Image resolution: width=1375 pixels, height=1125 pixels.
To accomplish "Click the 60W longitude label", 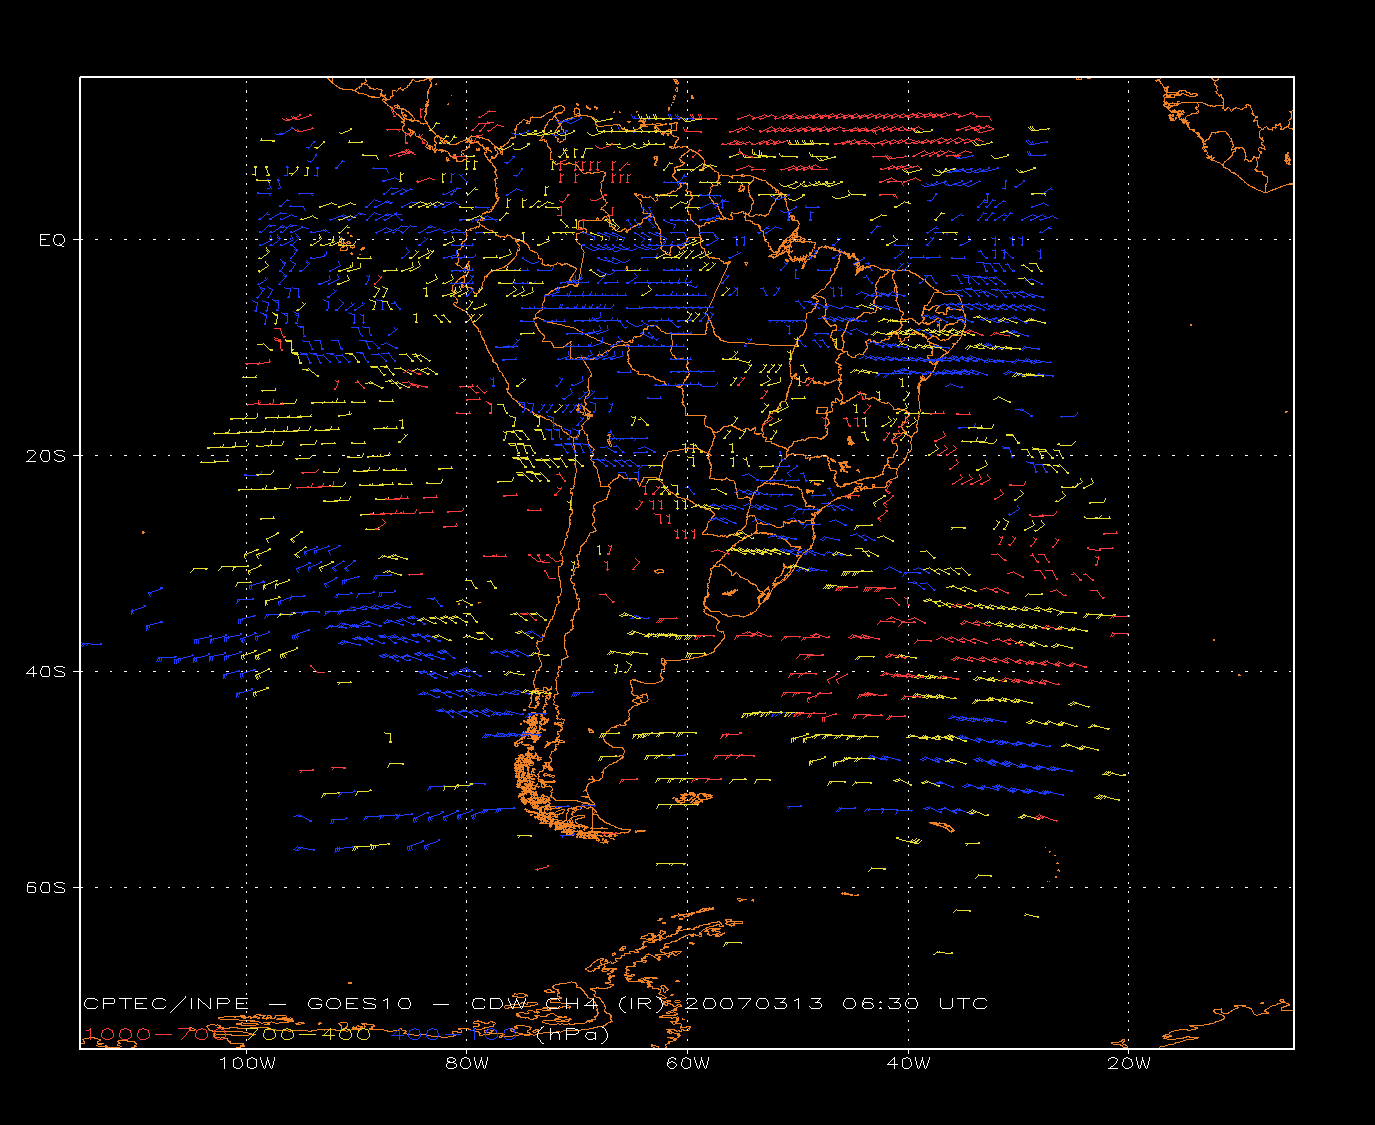I will 688,1063.
